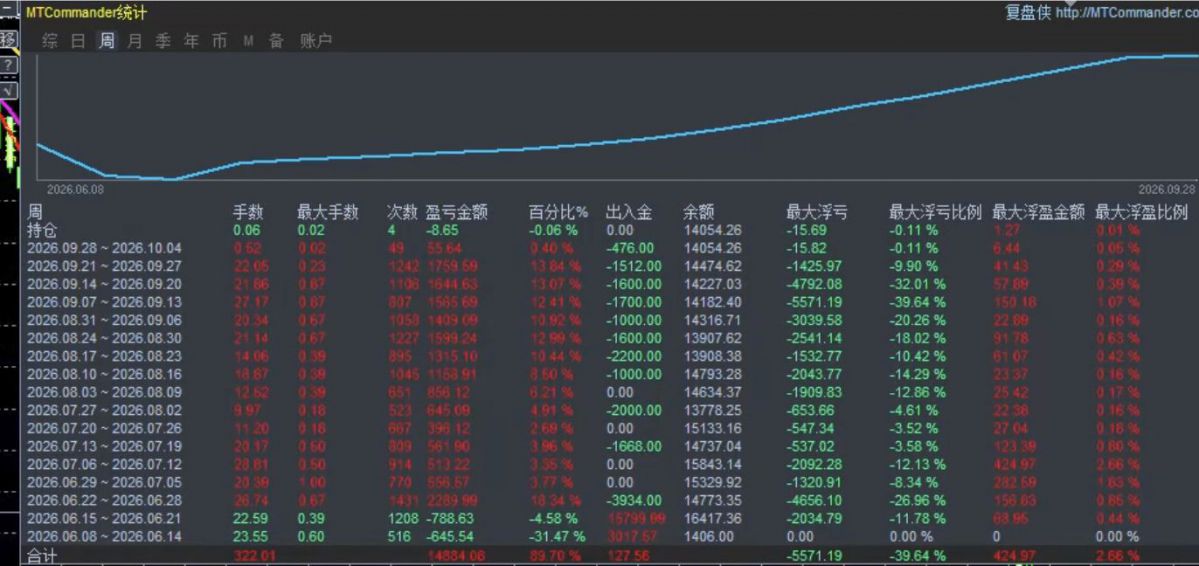Viewport: 1199px width, 566px height.
Task: Click the max floating loss cell -4792.08
Action: click(x=814, y=284)
